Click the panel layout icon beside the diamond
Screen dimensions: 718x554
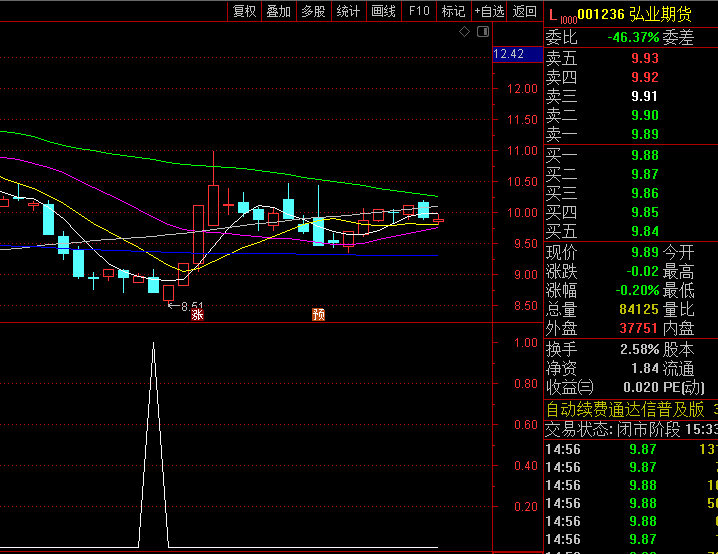[481, 33]
